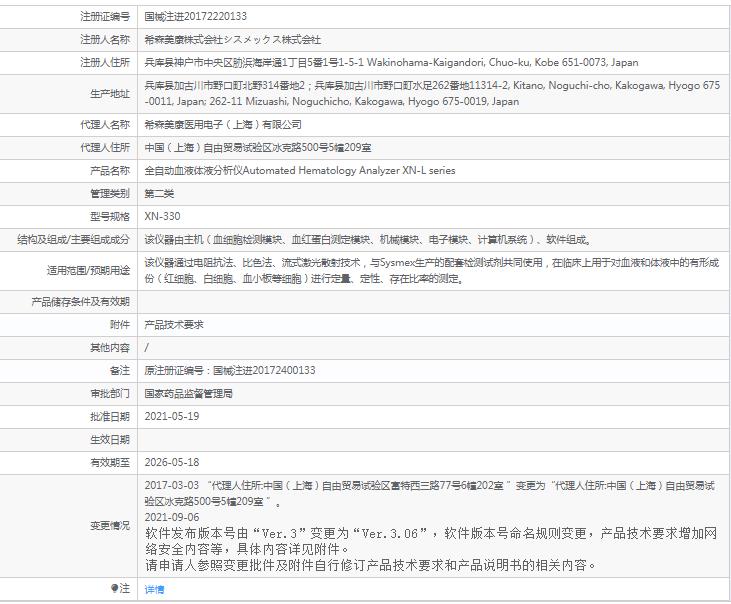Select agent name 希森美康医用电子（上海）有限公司
The width and height of the screenshot is (731, 604).
coord(223,124)
